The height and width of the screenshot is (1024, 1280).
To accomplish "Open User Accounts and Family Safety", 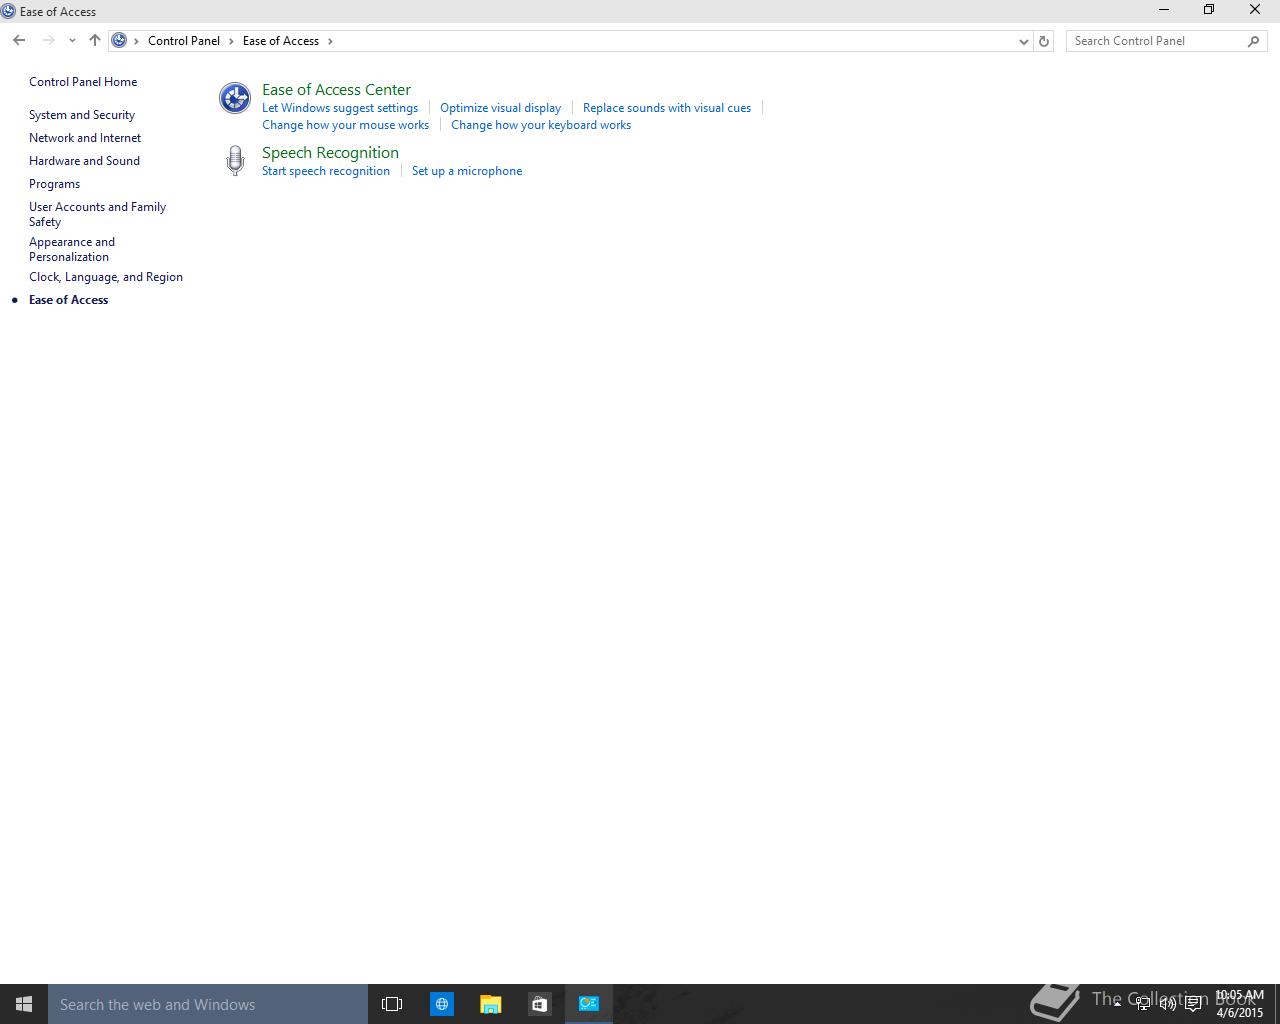I will coord(97,214).
